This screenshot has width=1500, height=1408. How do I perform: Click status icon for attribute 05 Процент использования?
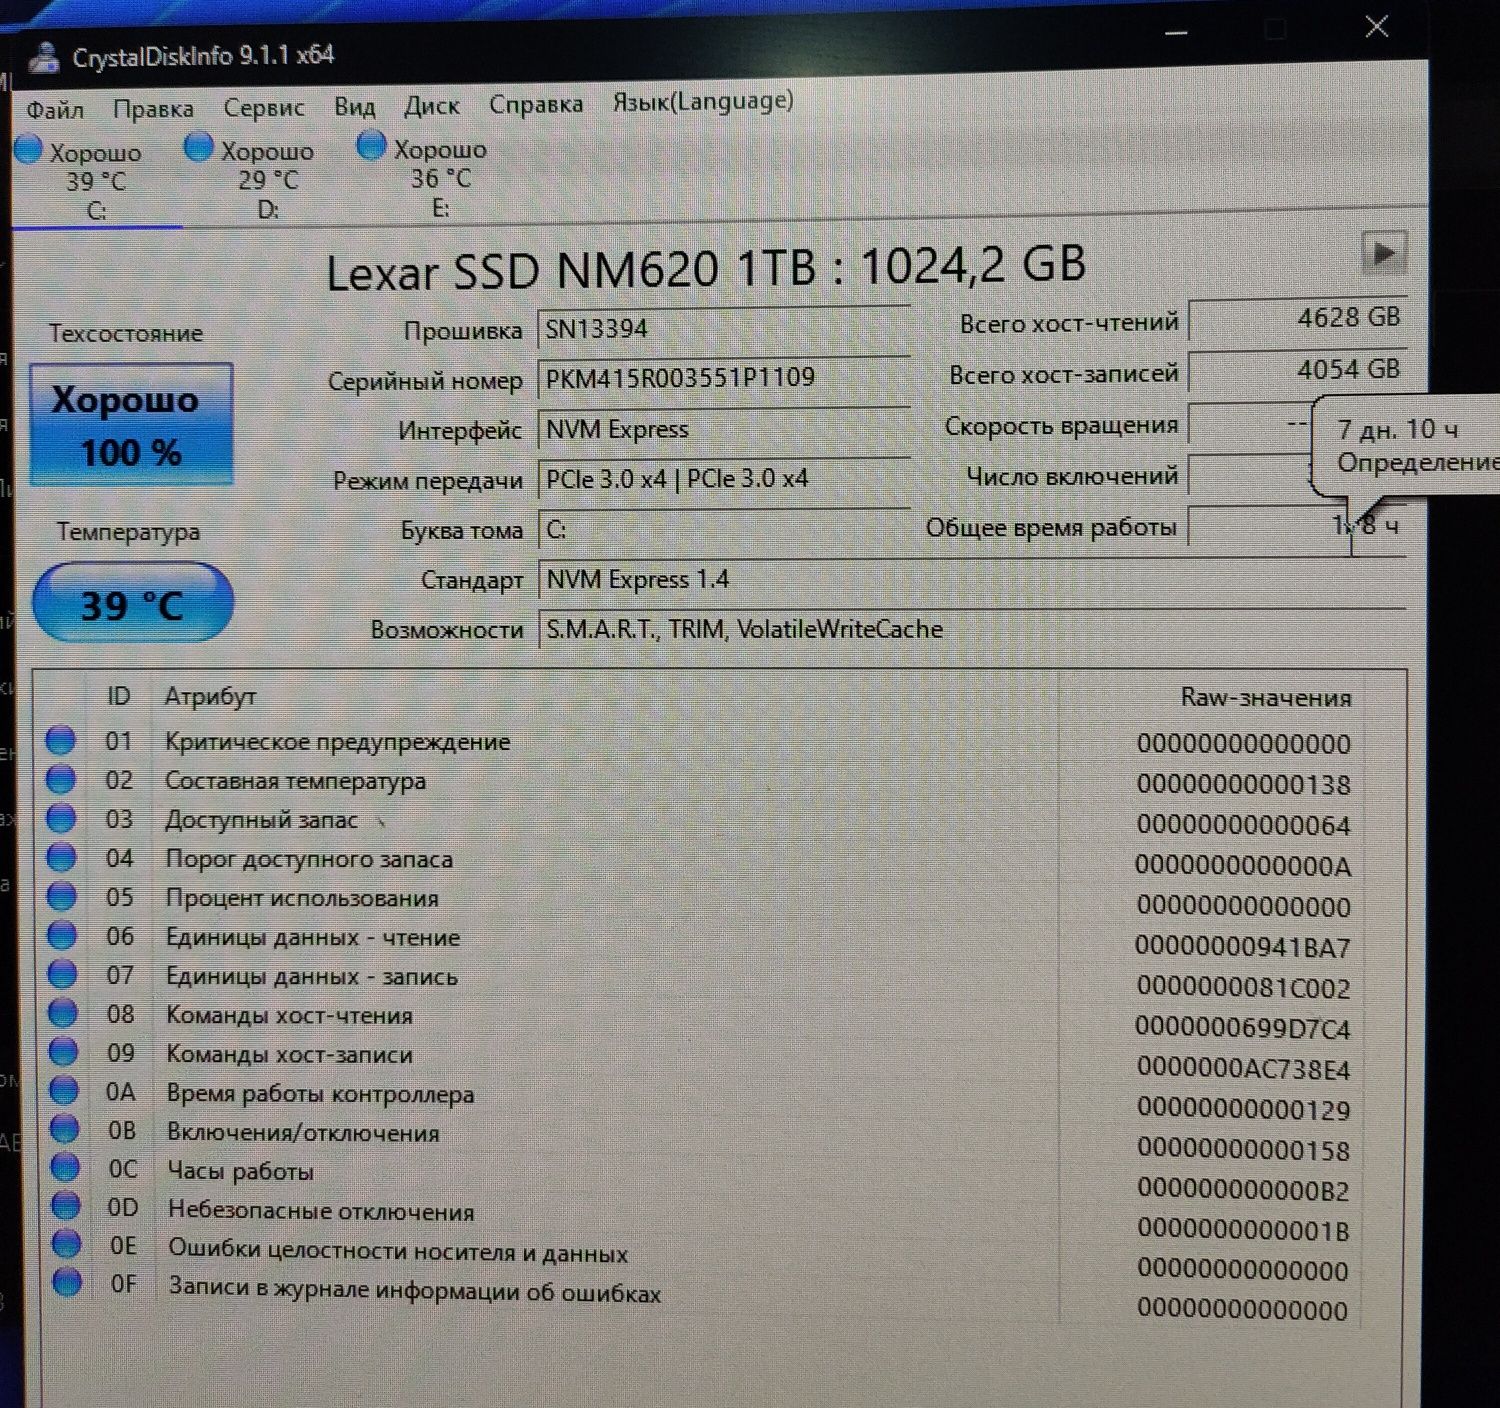pyautogui.click(x=62, y=896)
